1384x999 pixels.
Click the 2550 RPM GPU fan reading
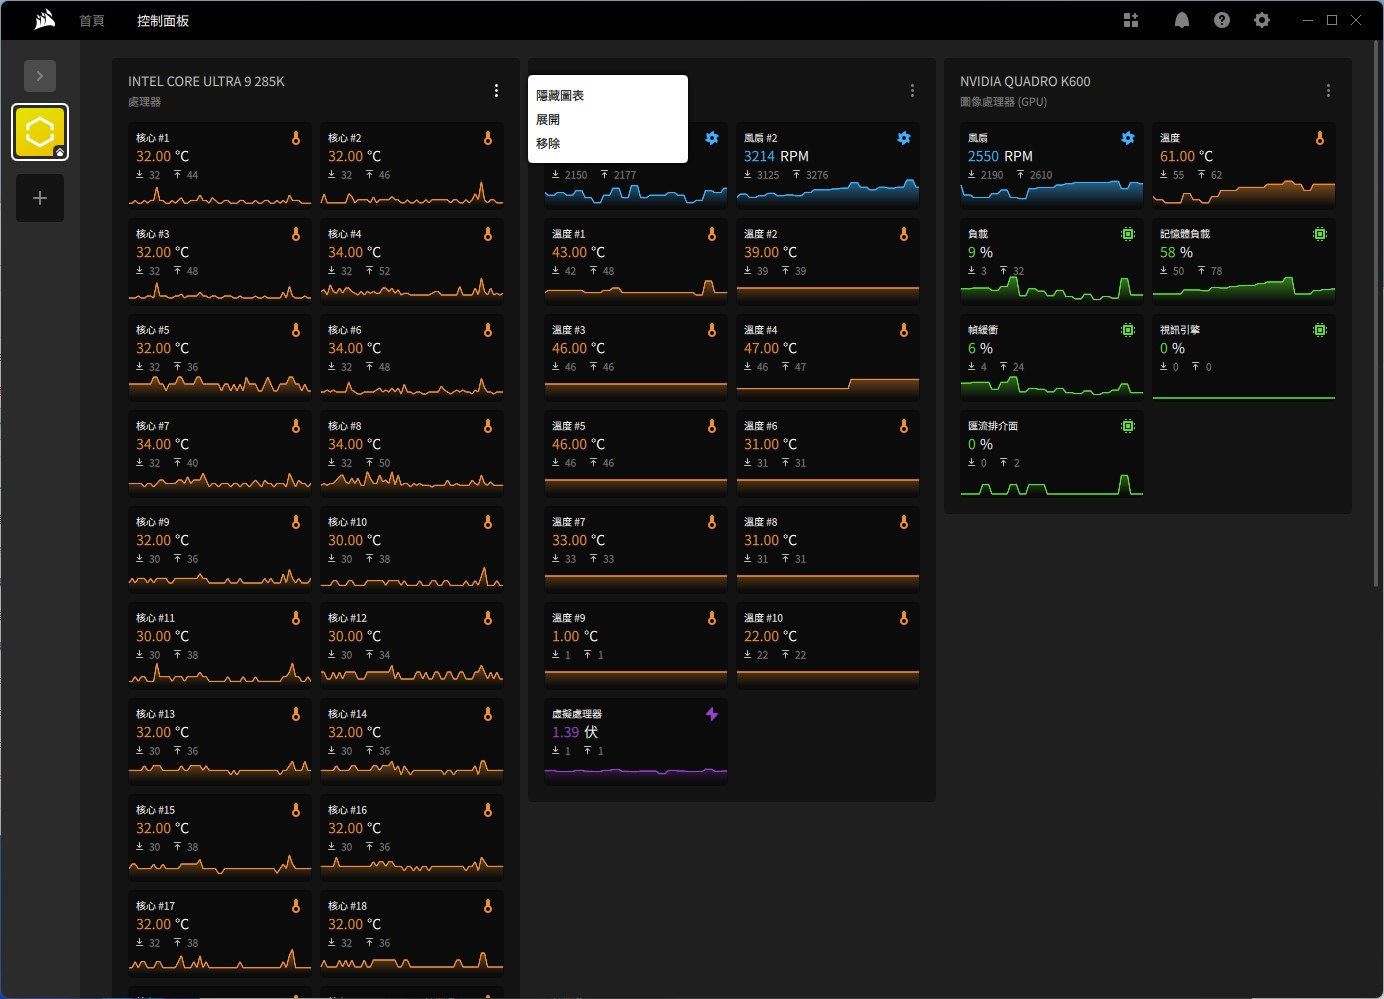pos(1000,156)
